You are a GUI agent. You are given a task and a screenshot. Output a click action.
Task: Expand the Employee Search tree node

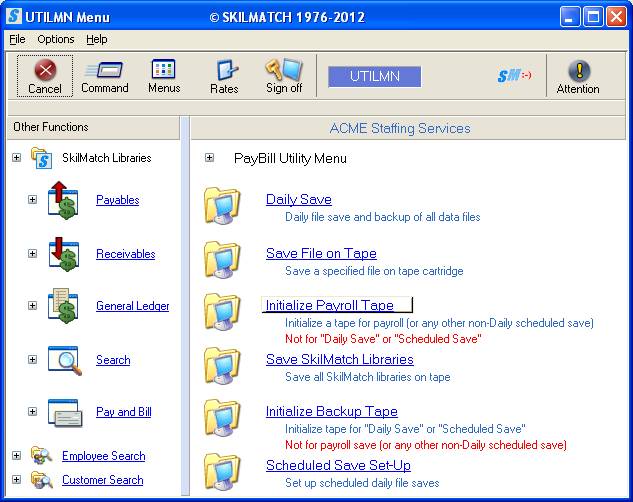16,455
